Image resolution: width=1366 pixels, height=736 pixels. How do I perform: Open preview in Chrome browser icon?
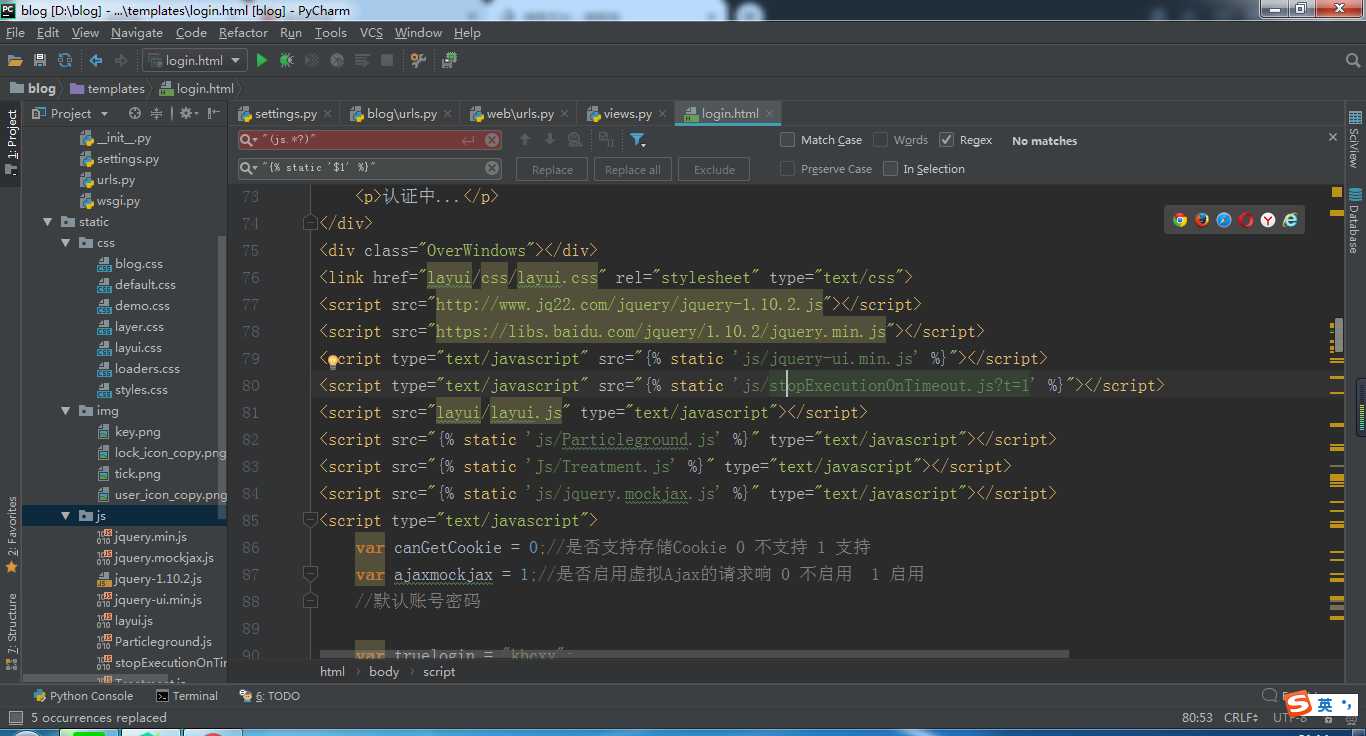tap(1180, 220)
